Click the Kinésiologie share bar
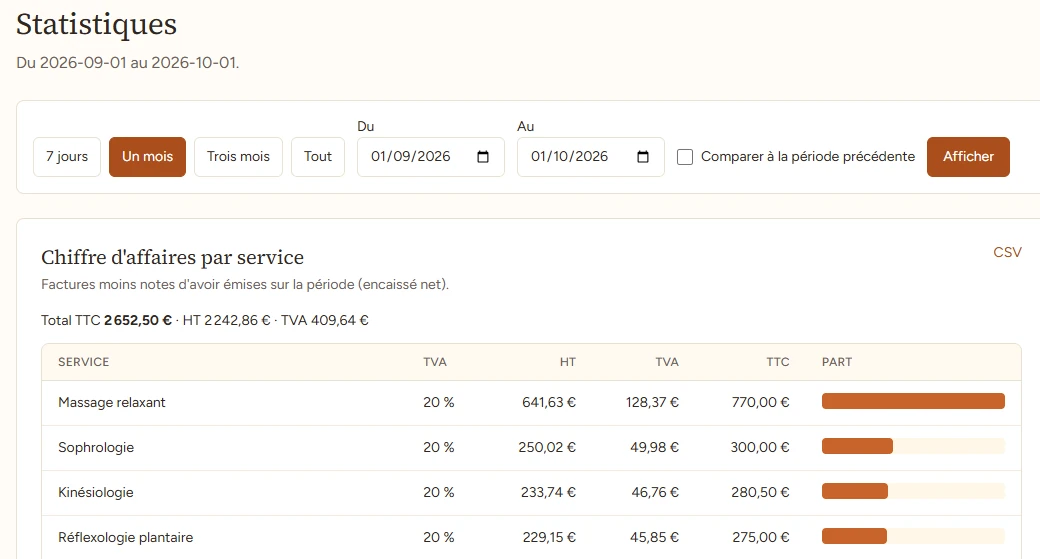The width and height of the screenshot is (1040, 559). (913, 491)
